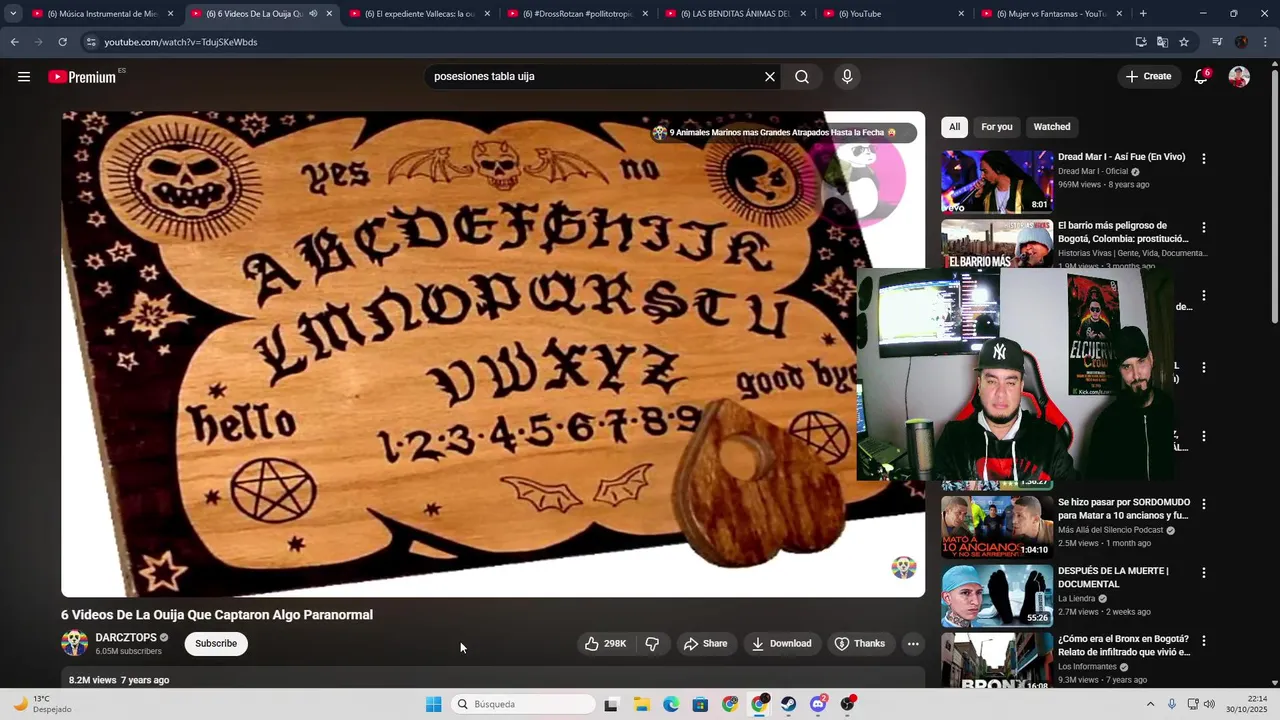Open options menu for SORDOMUDO video
This screenshot has width=1280, height=720.
click(x=1203, y=504)
